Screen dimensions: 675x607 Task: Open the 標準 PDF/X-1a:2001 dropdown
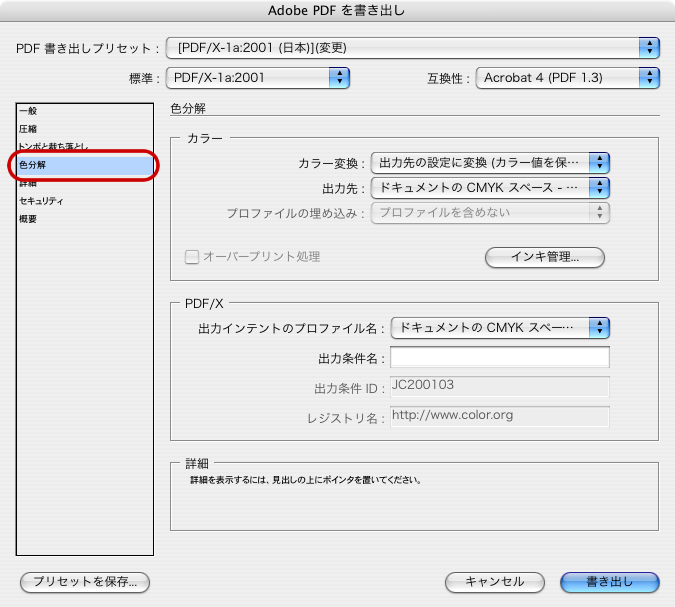point(257,78)
